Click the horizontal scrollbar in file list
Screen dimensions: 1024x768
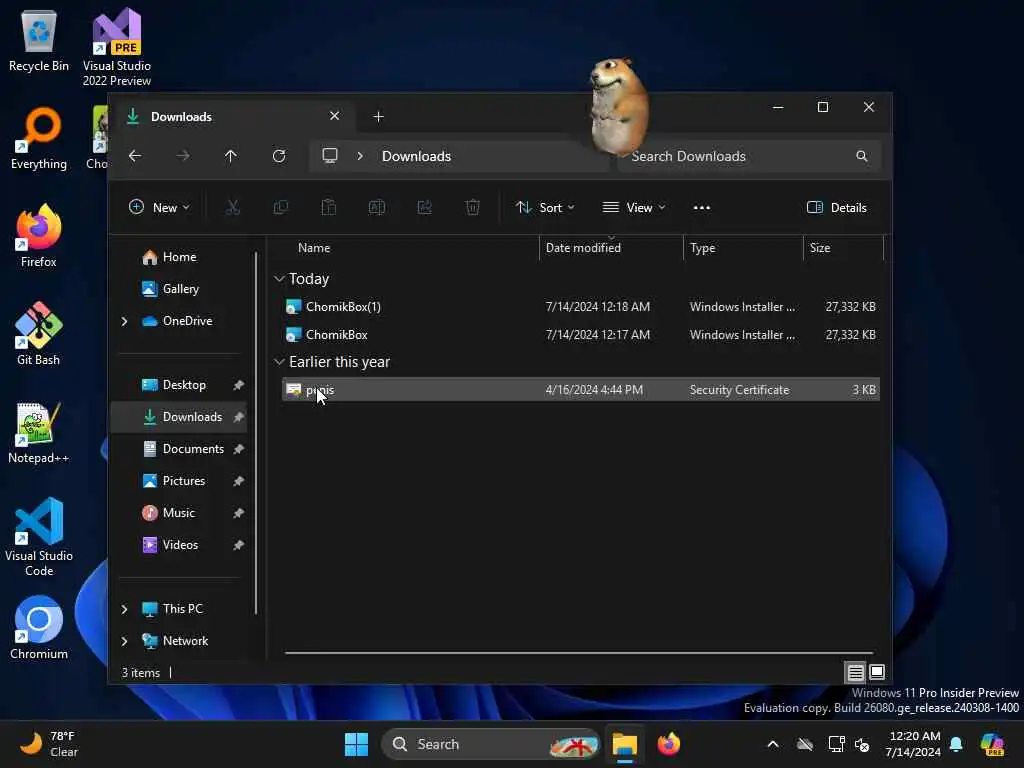(x=579, y=652)
